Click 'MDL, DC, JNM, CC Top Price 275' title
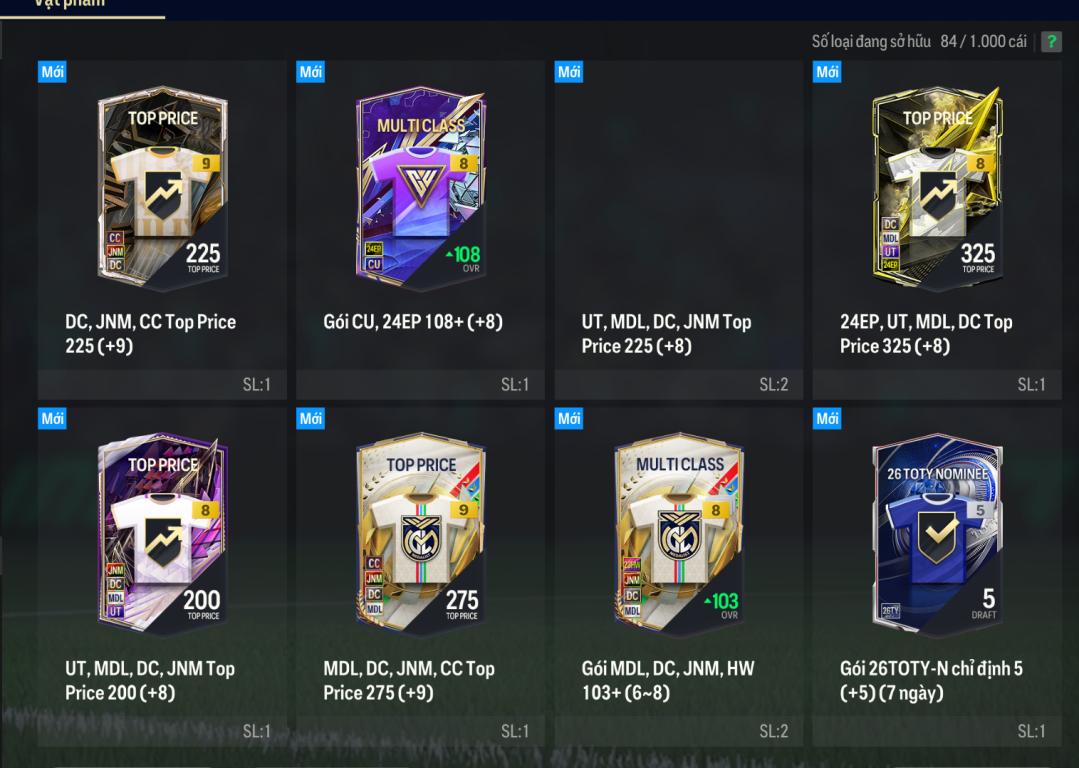 [x=409, y=681]
